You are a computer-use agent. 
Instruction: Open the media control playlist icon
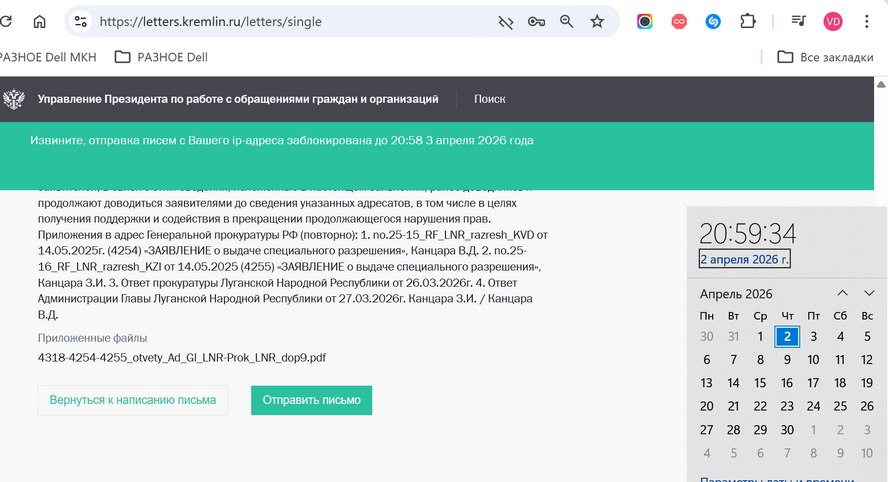click(x=799, y=22)
